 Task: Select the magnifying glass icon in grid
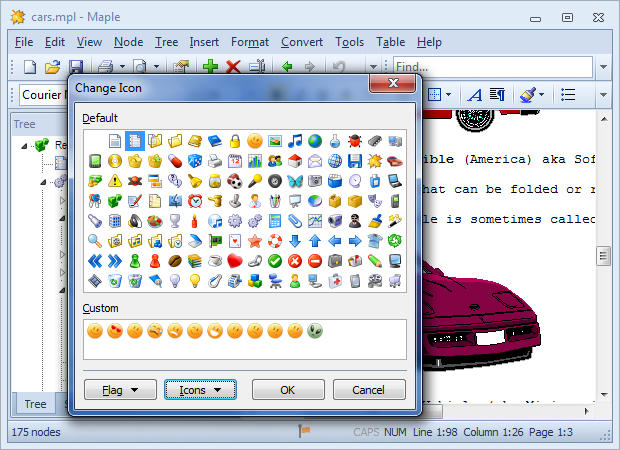(x=95, y=241)
